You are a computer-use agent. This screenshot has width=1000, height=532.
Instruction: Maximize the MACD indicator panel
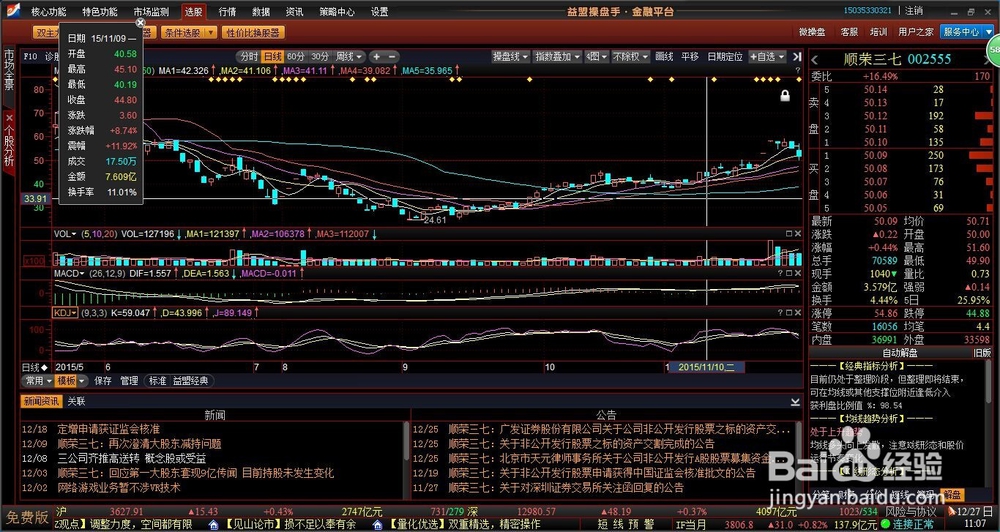[789, 273]
